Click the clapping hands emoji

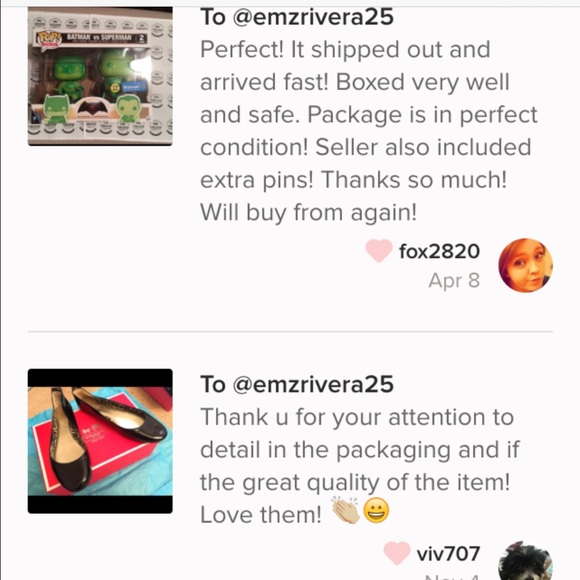click(x=345, y=511)
